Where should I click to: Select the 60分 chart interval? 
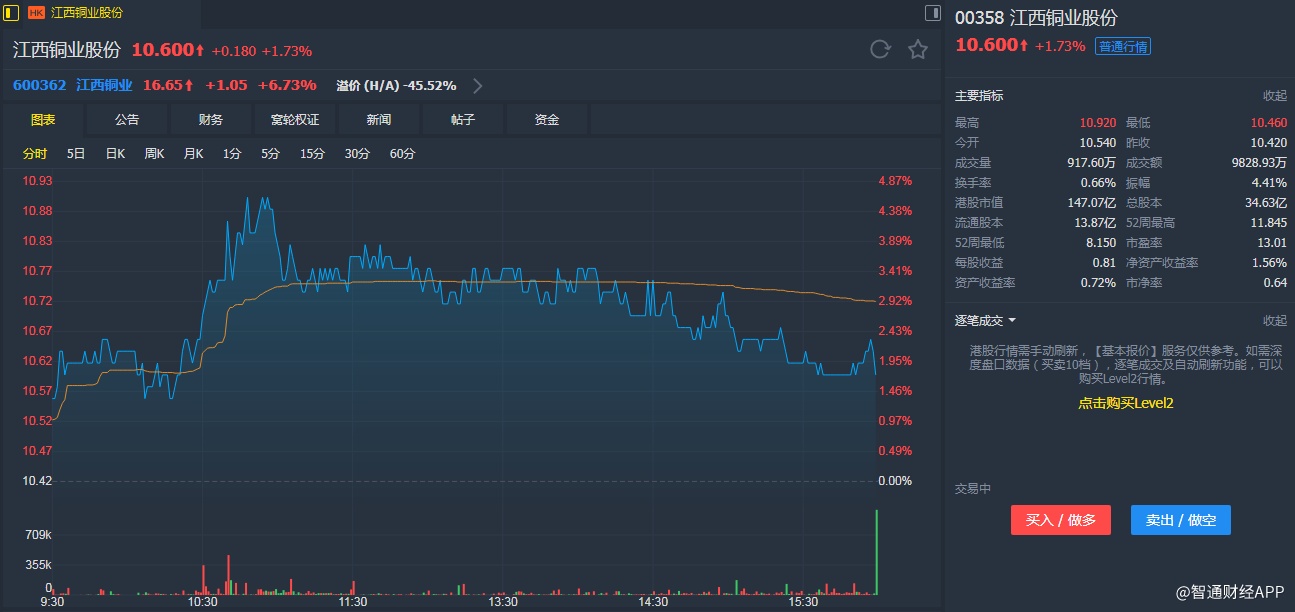[x=402, y=153]
